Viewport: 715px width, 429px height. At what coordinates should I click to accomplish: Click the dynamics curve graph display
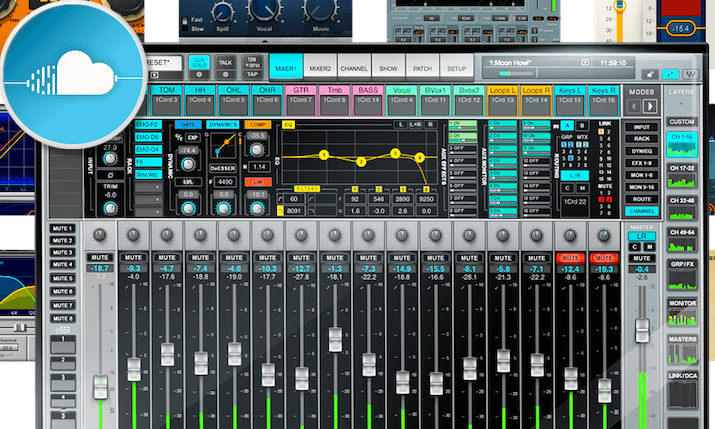(x=223, y=146)
